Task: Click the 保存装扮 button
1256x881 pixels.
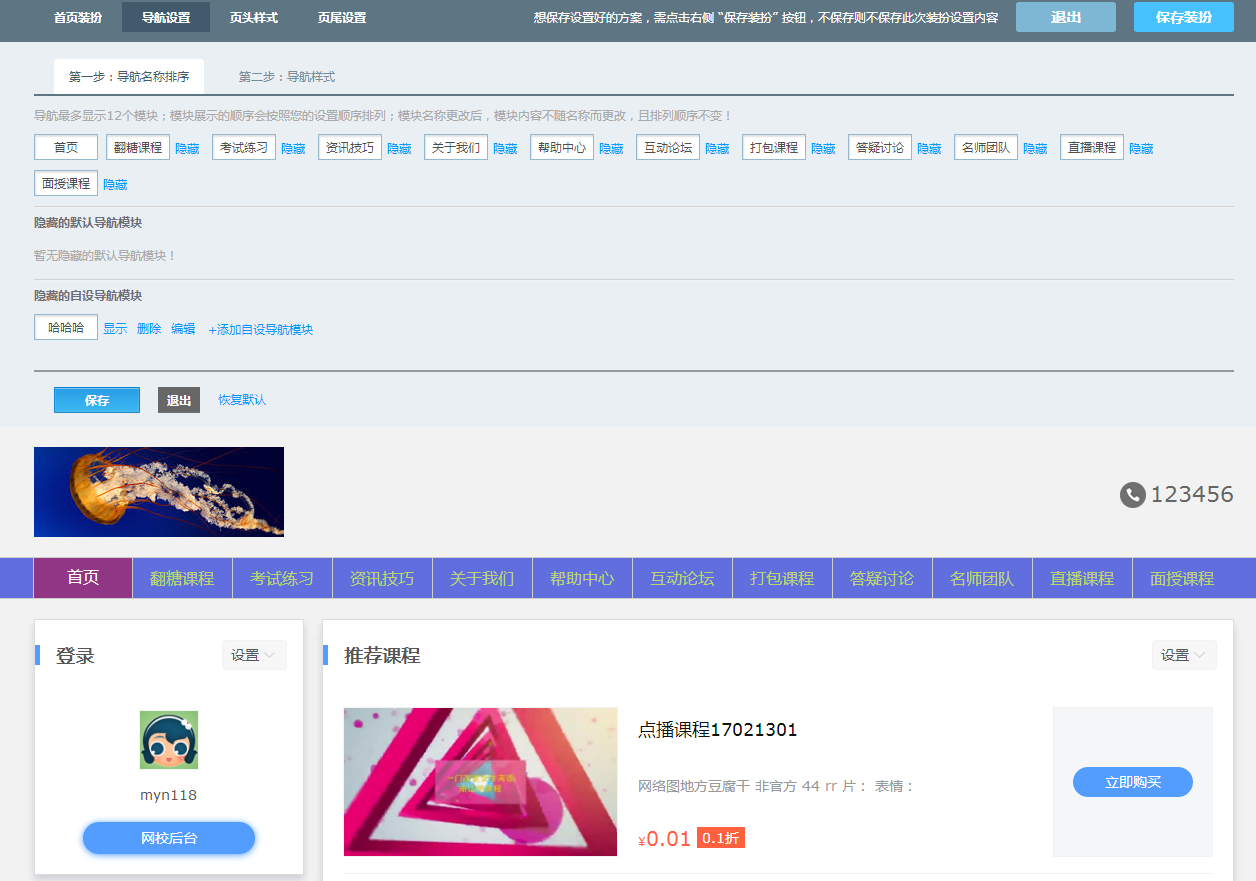Action: coord(1183,17)
